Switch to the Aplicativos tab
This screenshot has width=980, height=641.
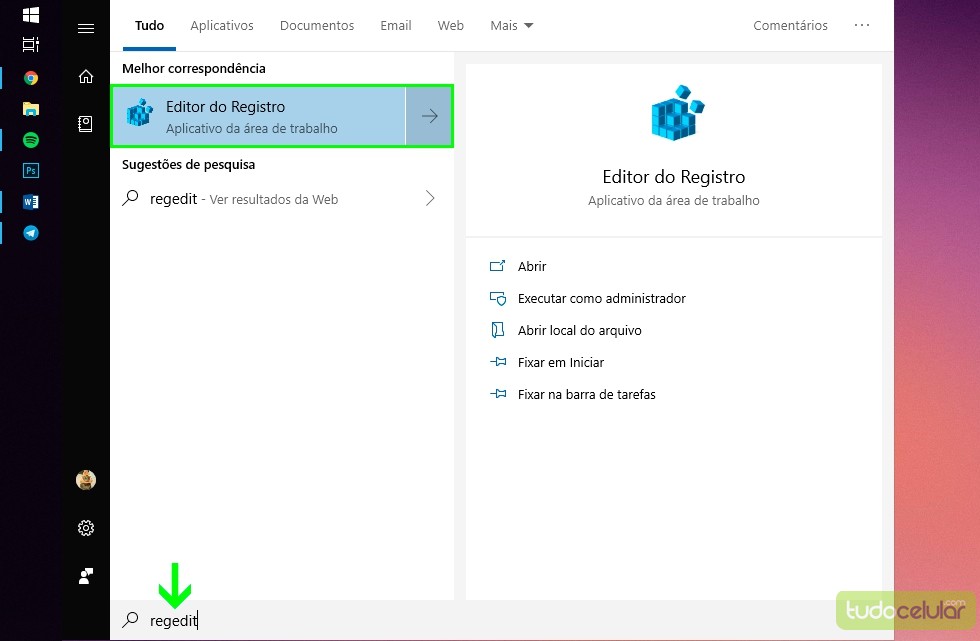pyautogui.click(x=222, y=26)
